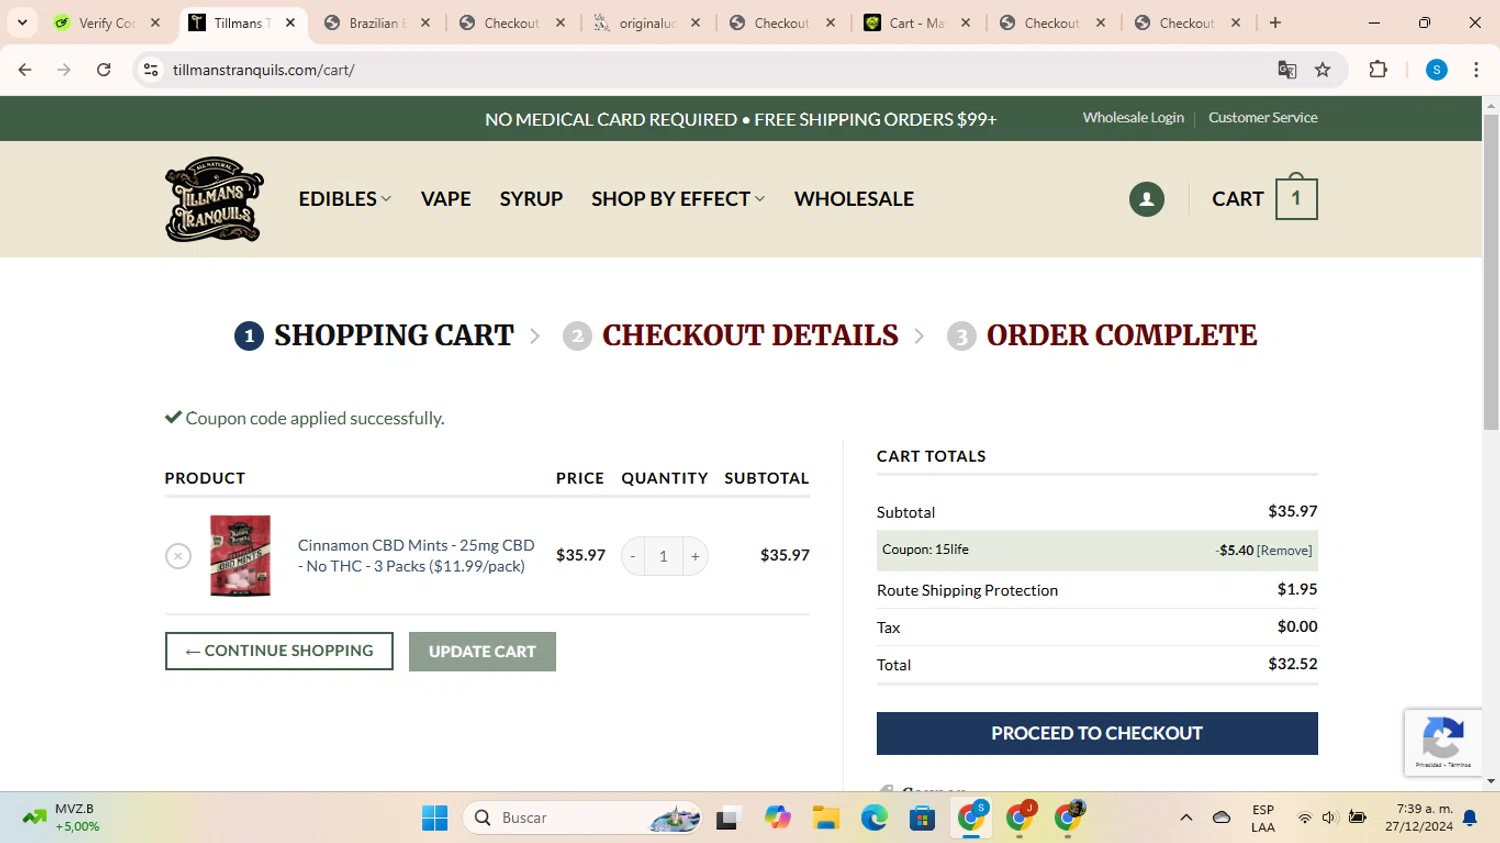Go to the CHECKOUT DETAILS step
Viewport: 1500px width, 843px height.
click(x=750, y=336)
